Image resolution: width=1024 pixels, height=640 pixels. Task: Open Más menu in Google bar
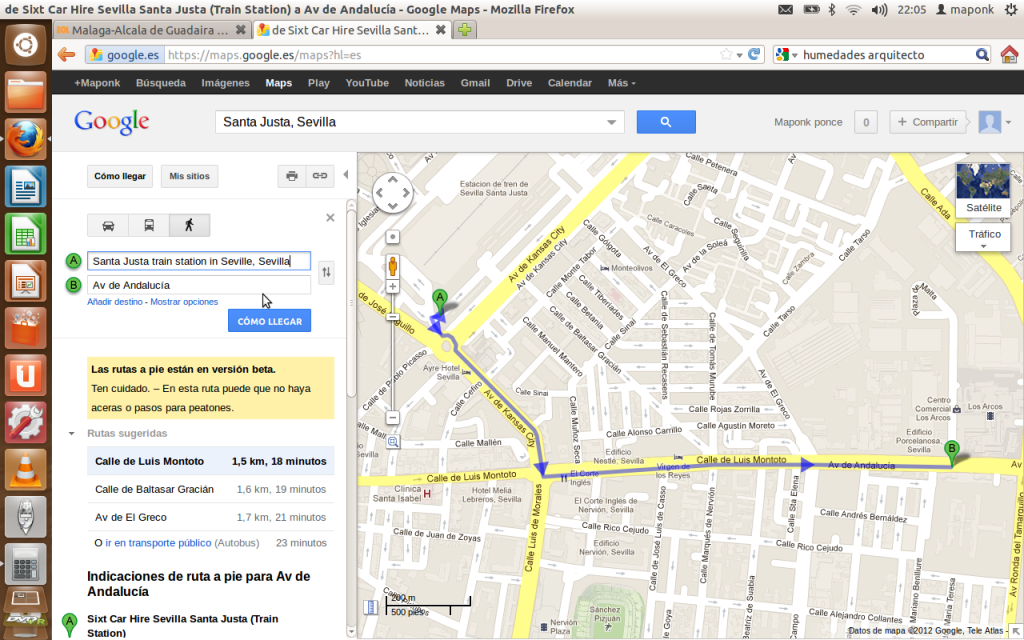[x=621, y=83]
